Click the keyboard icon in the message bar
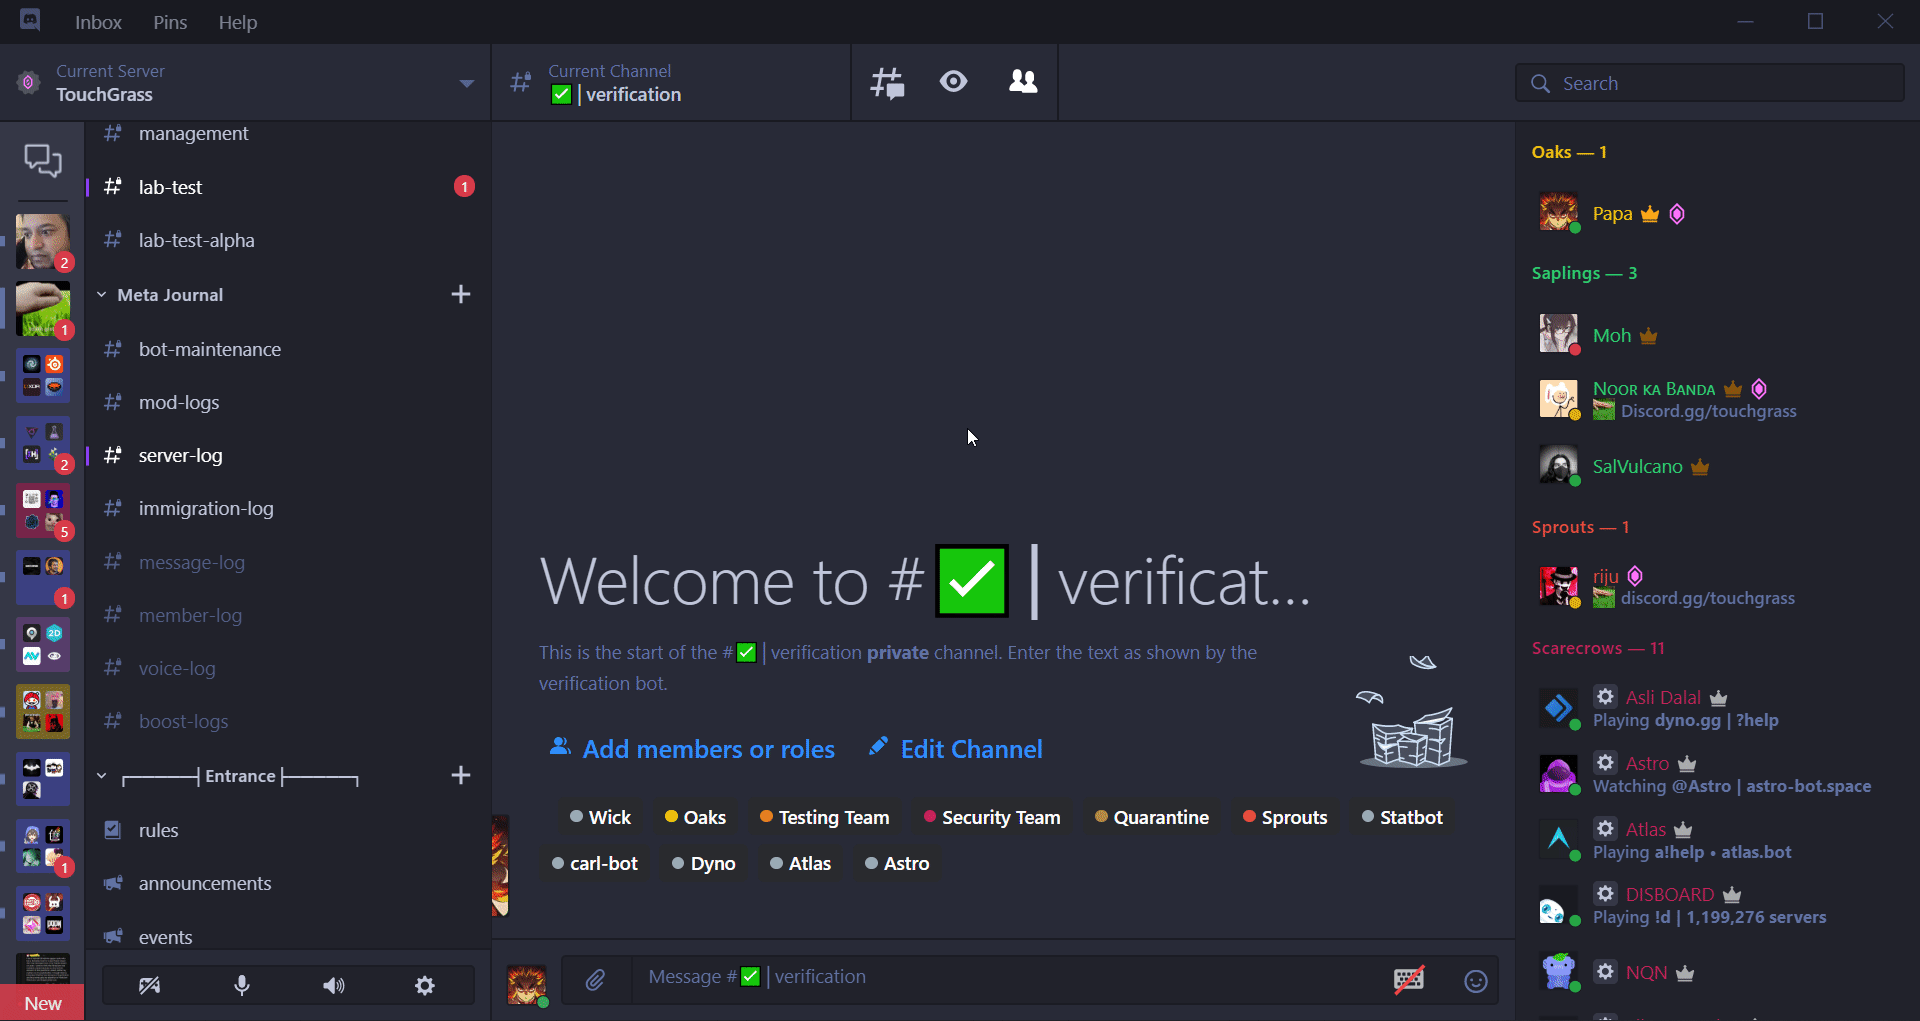The height and width of the screenshot is (1021, 1920). (1409, 980)
